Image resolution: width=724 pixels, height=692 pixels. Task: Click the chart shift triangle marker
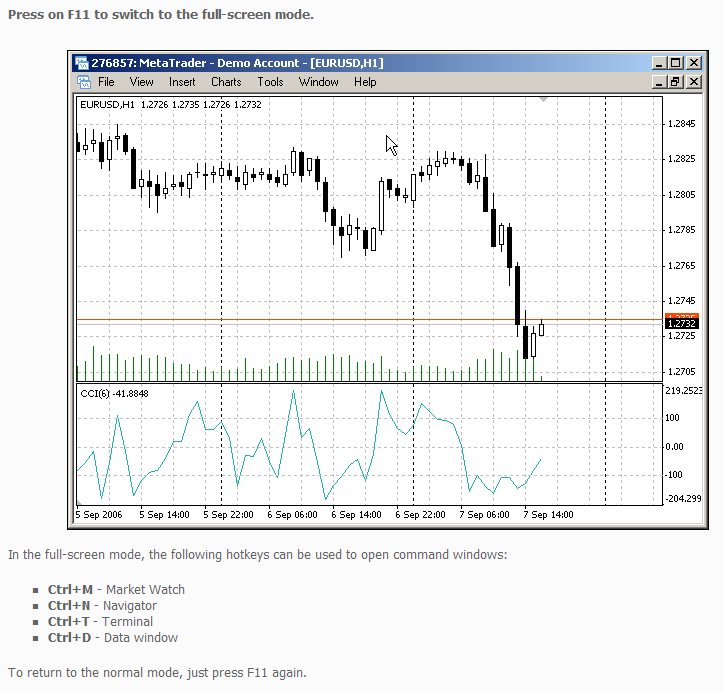543,99
